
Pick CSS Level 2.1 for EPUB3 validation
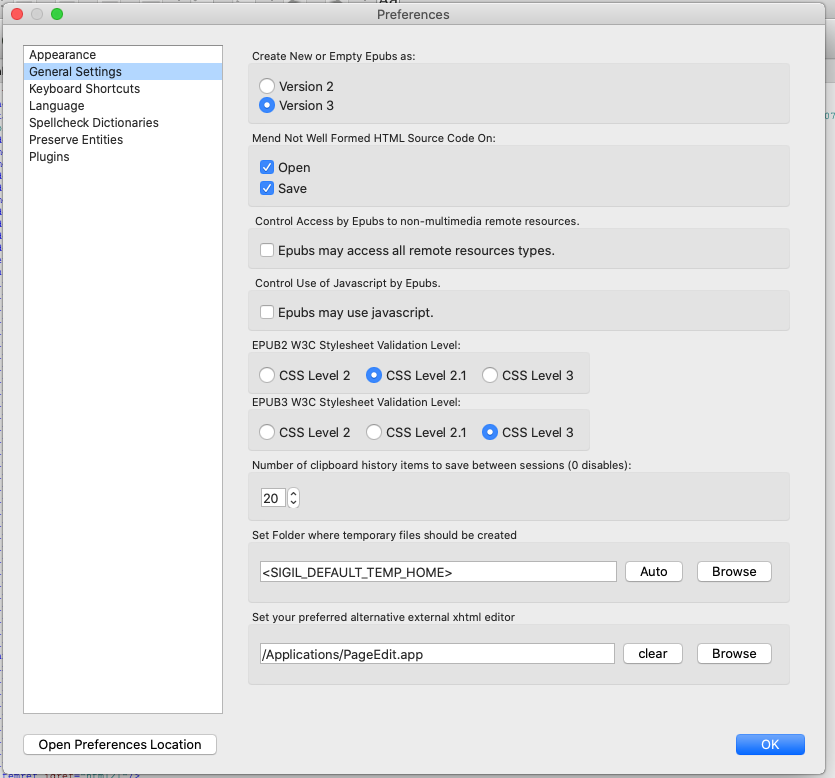[374, 432]
